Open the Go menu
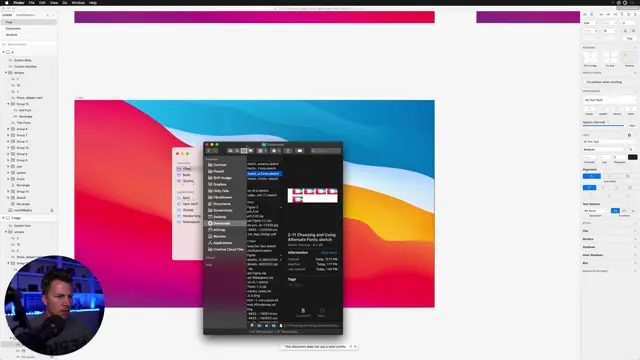640x360 pixels. (x=64, y=3)
